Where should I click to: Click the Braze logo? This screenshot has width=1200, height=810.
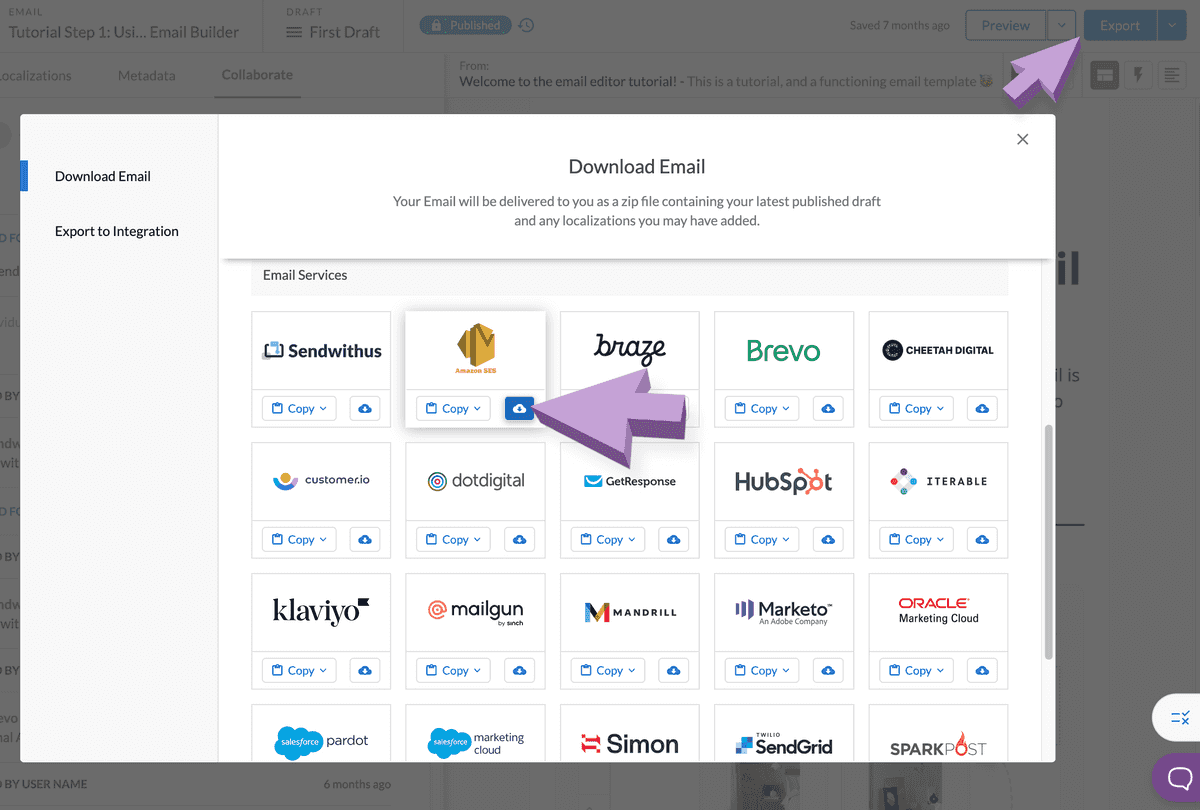(630, 349)
